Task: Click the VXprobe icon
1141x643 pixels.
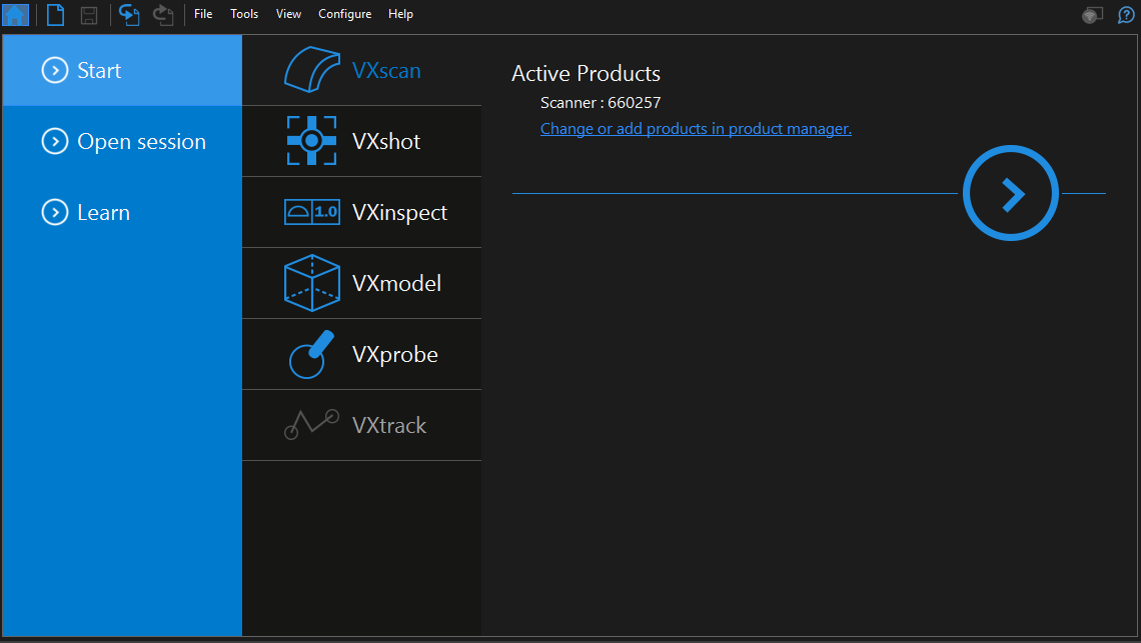Action: (x=311, y=354)
